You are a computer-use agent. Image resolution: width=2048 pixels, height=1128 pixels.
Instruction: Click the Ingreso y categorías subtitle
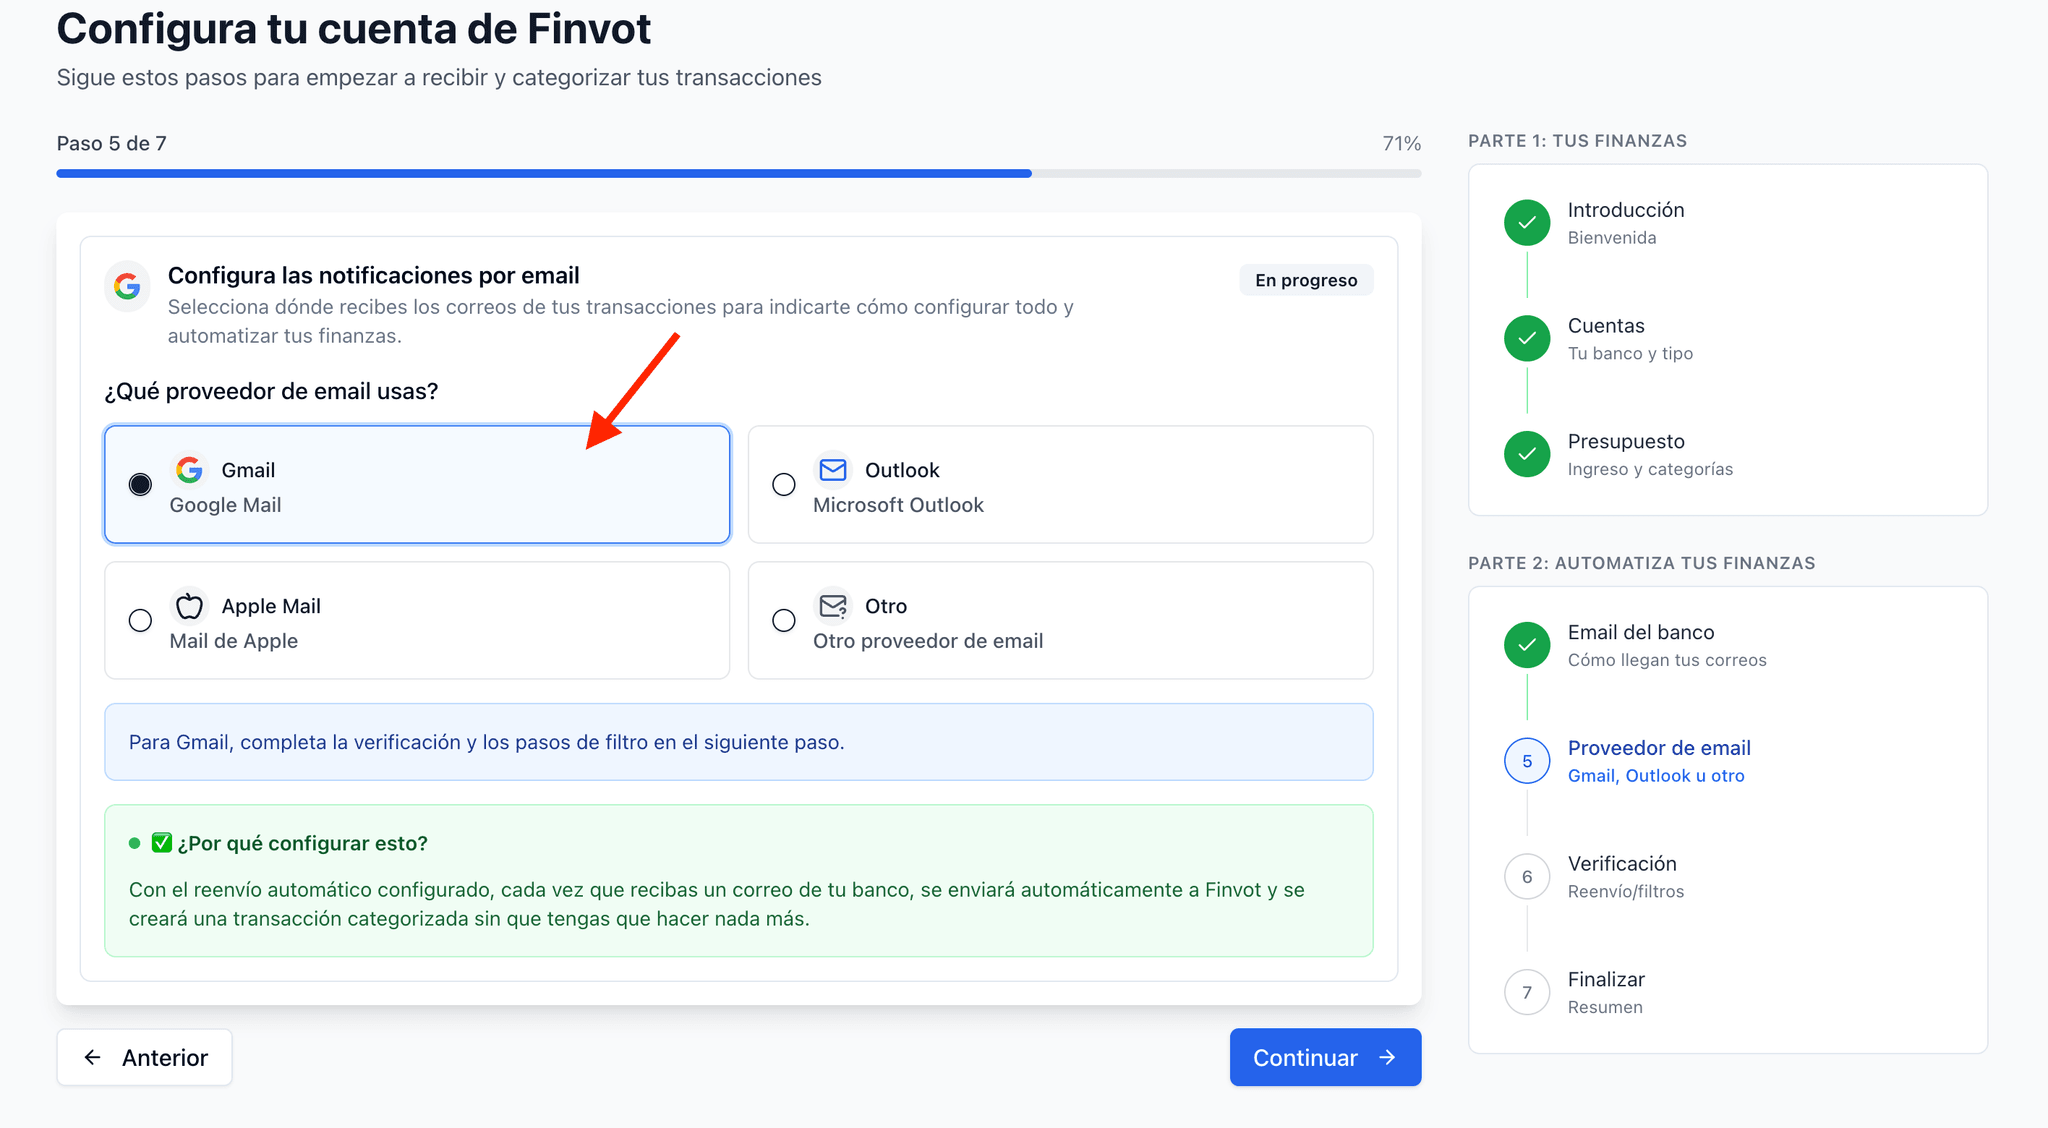pos(1650,469)
